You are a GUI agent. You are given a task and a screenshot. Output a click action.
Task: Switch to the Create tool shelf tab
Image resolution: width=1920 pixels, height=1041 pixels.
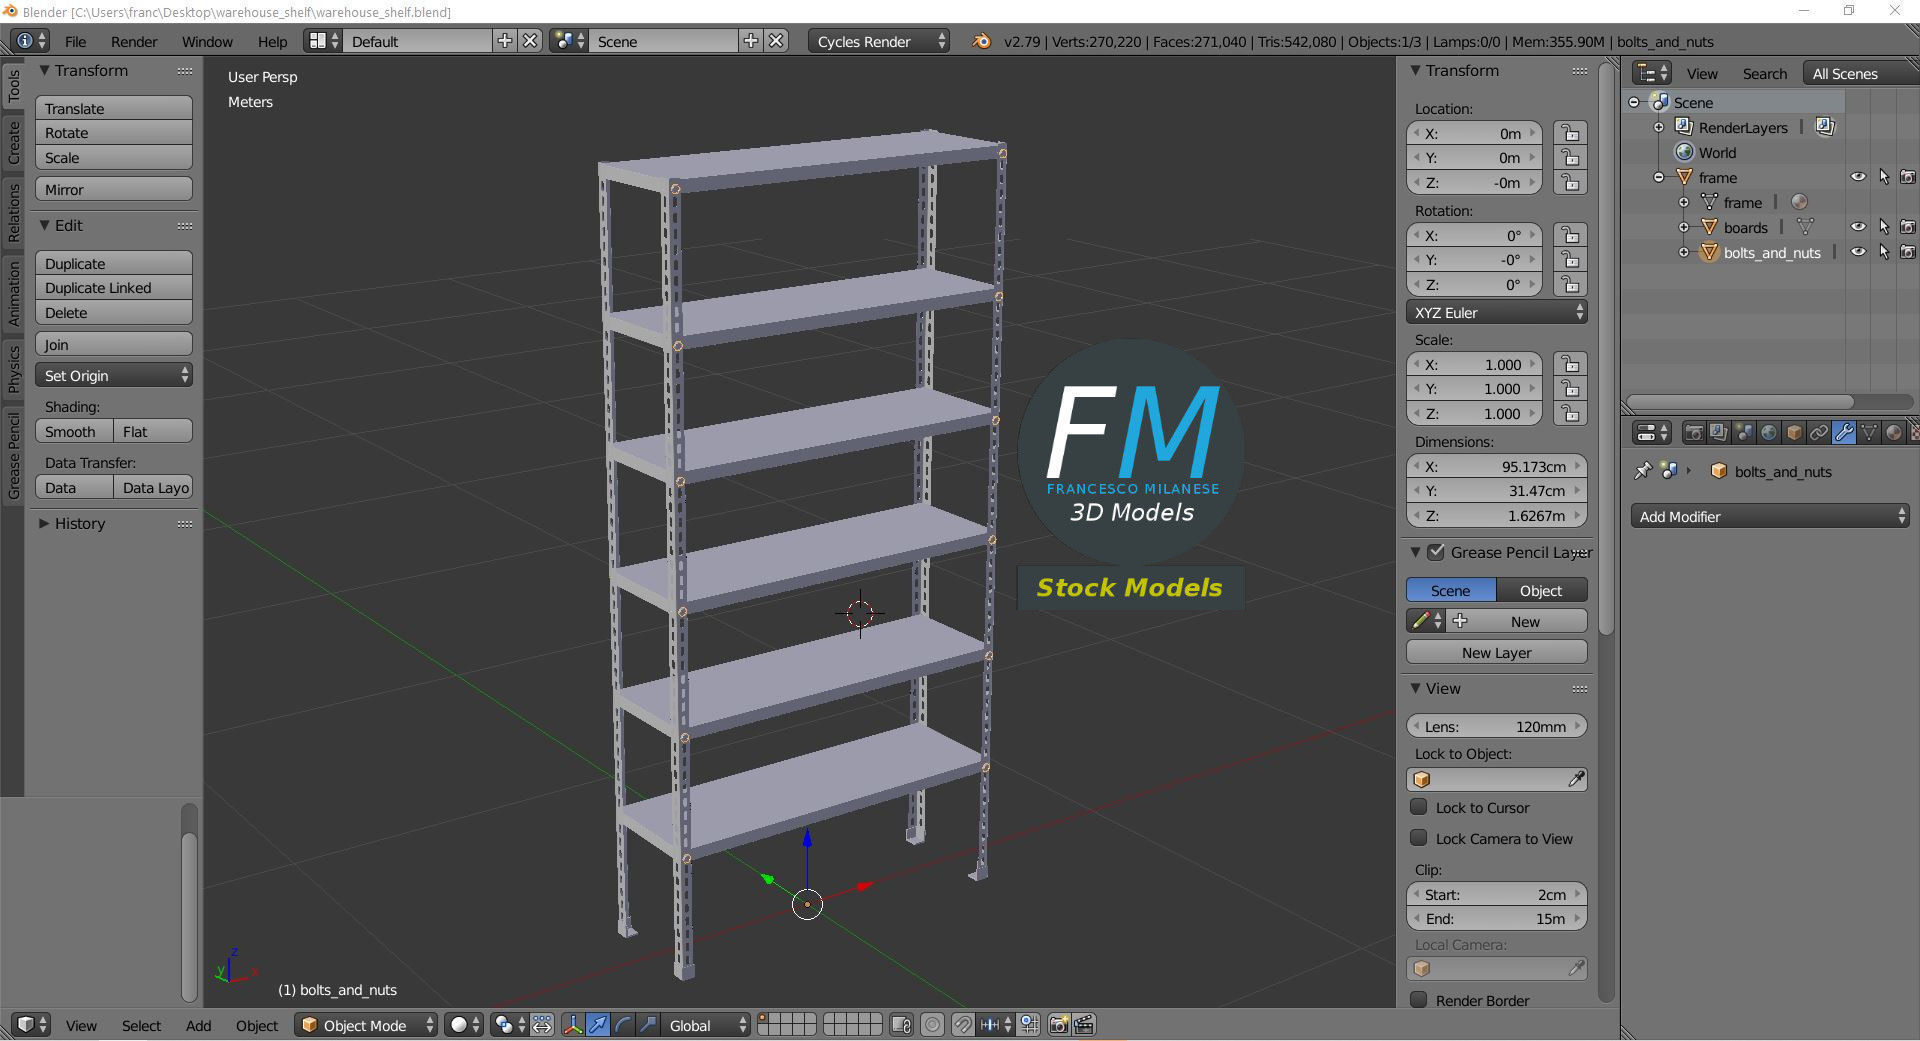(x=14, y=142)
